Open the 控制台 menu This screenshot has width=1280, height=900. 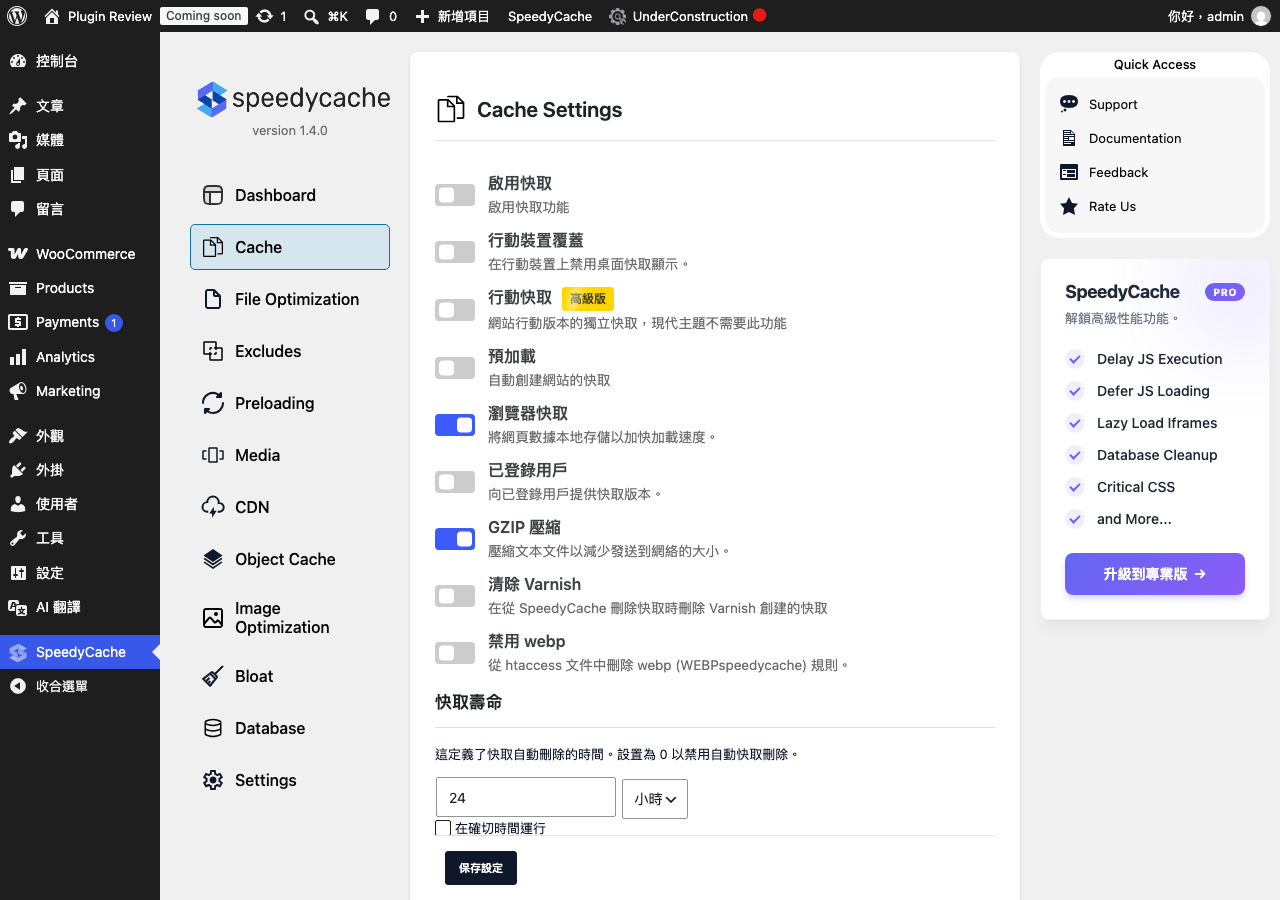80,61
